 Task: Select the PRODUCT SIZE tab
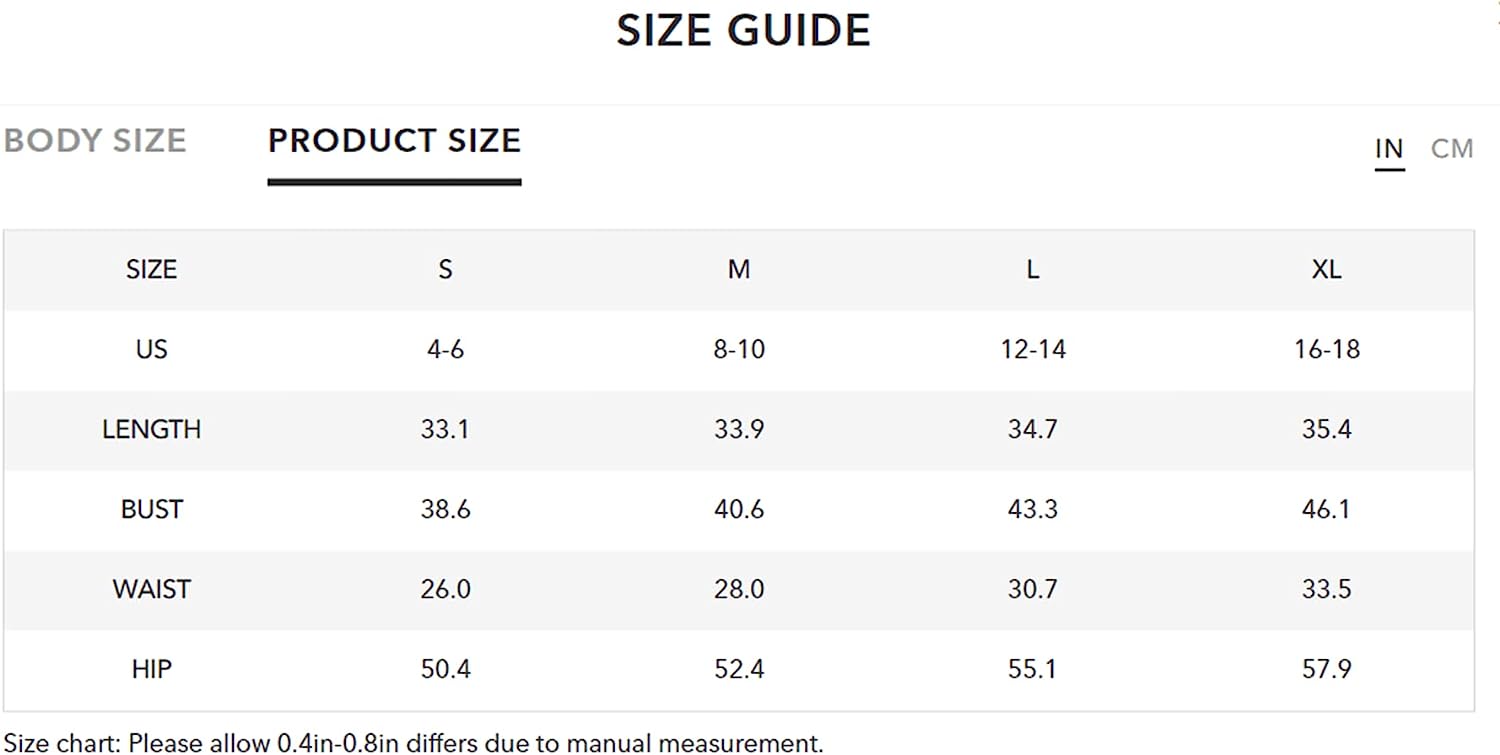[394, 140]
